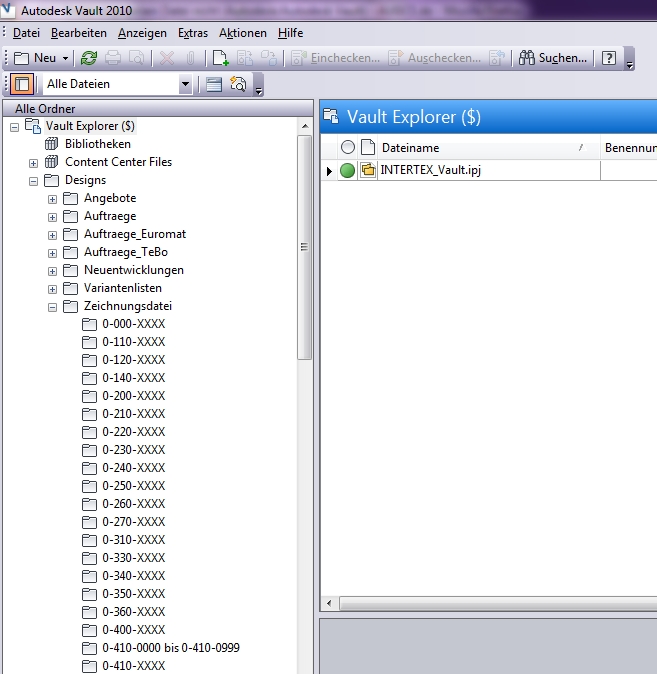Click the Auschecken... button
This screenshot has width=657, height=674.
click(434, 58)
